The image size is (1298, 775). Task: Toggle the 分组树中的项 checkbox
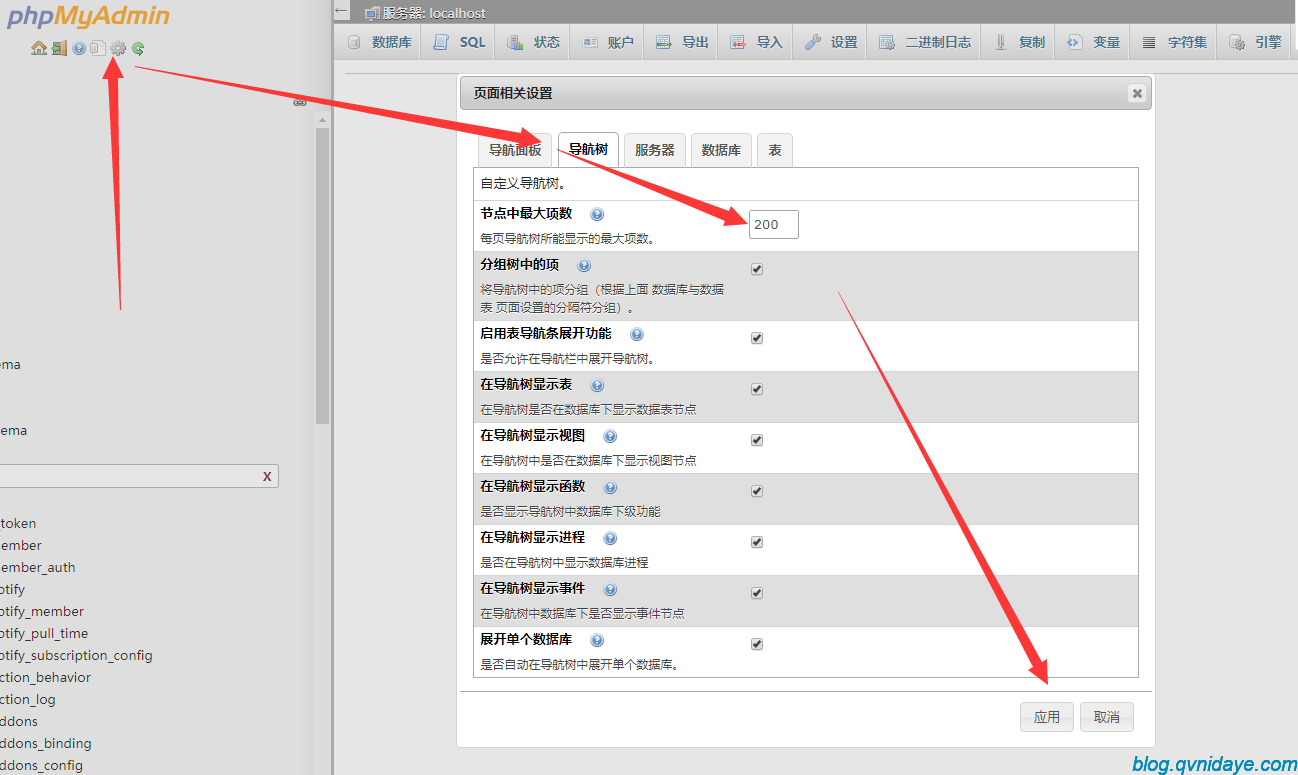click(757, 269)
